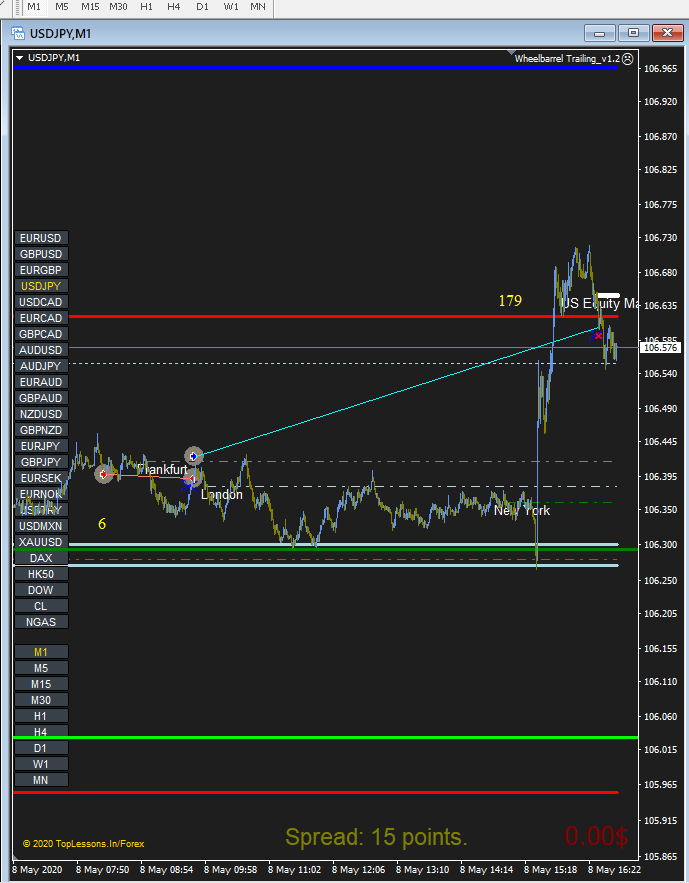Open EURJPY symbol button

(x=41, y=446)
